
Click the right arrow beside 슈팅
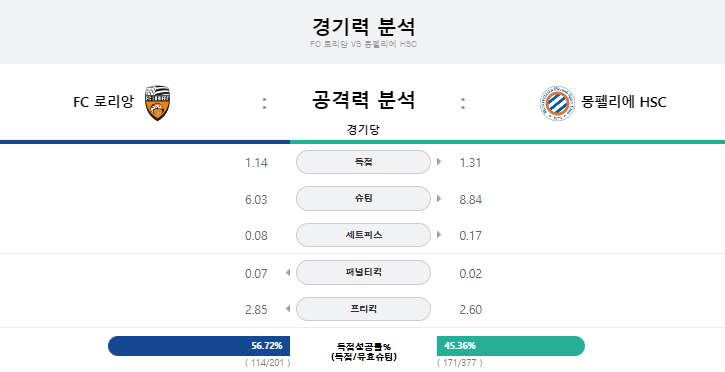[439, 198]
